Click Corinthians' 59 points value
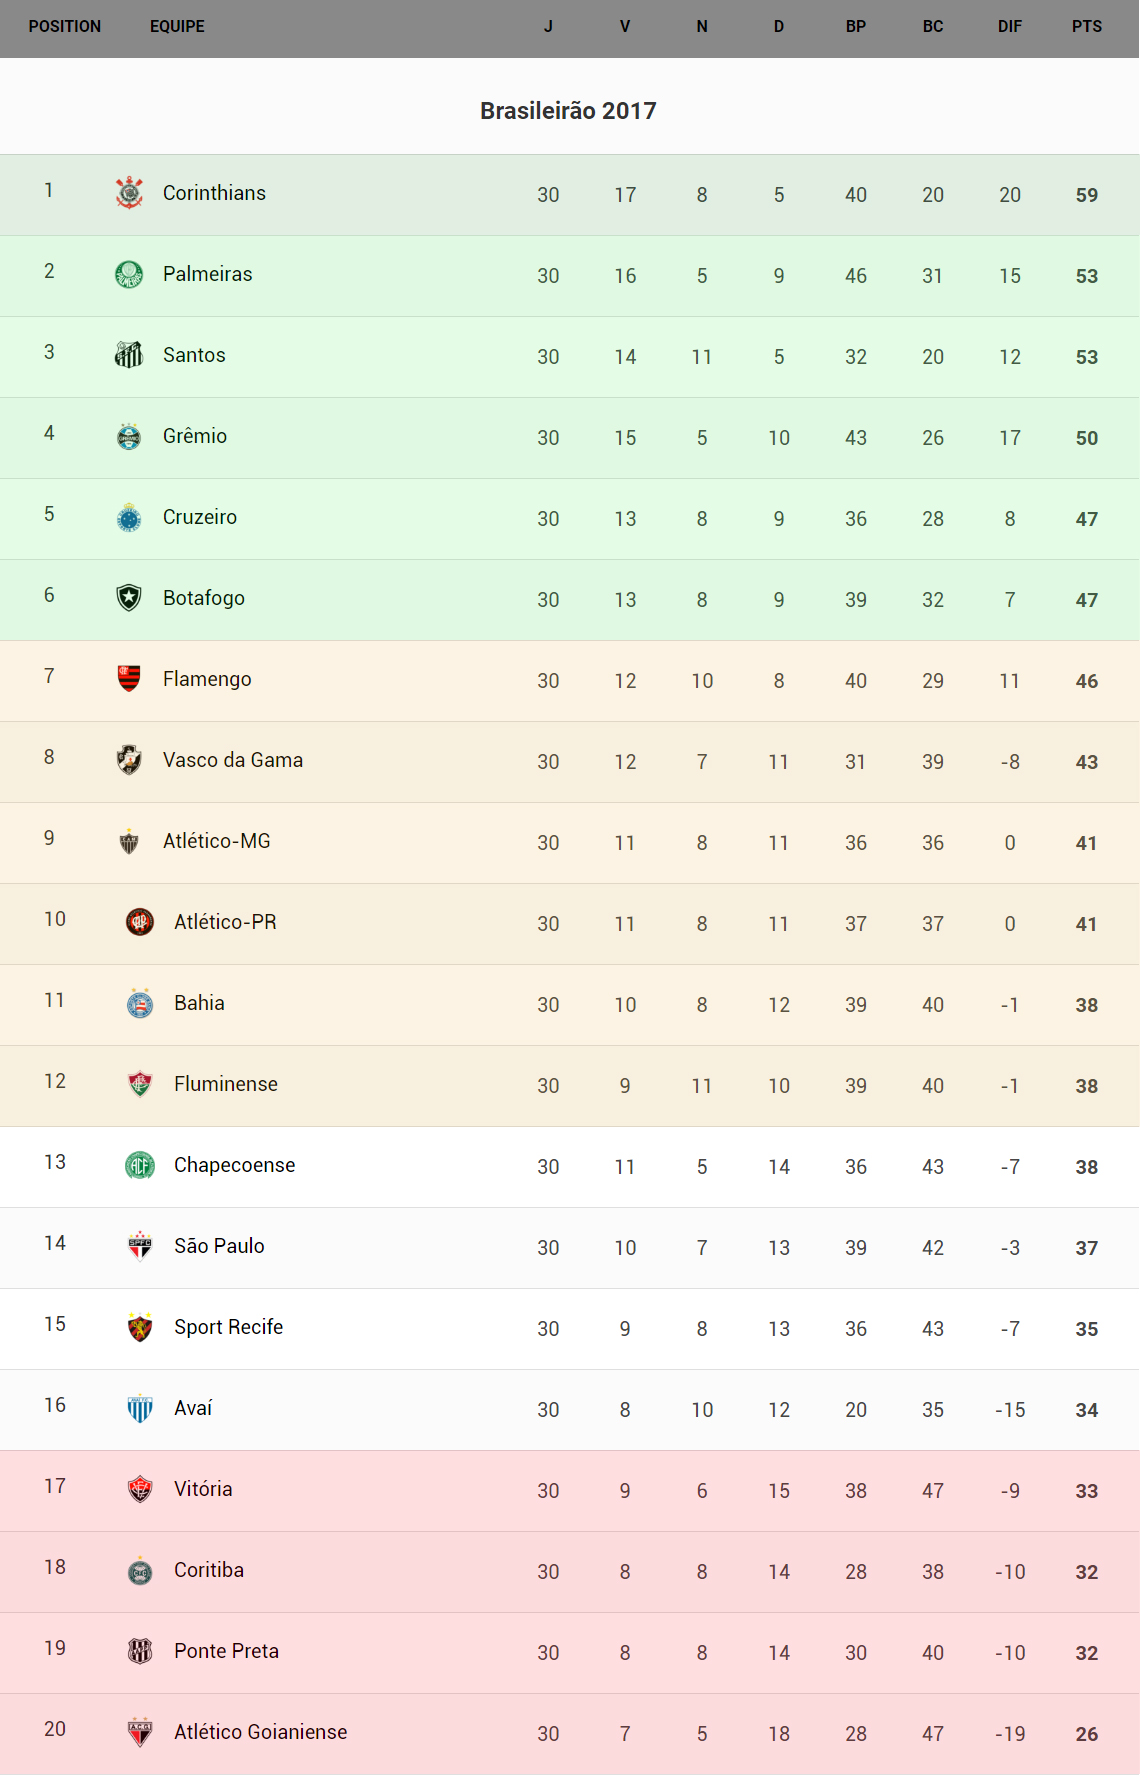This screenshot has width=1140, height=1776. click(x=1087, y=195)
